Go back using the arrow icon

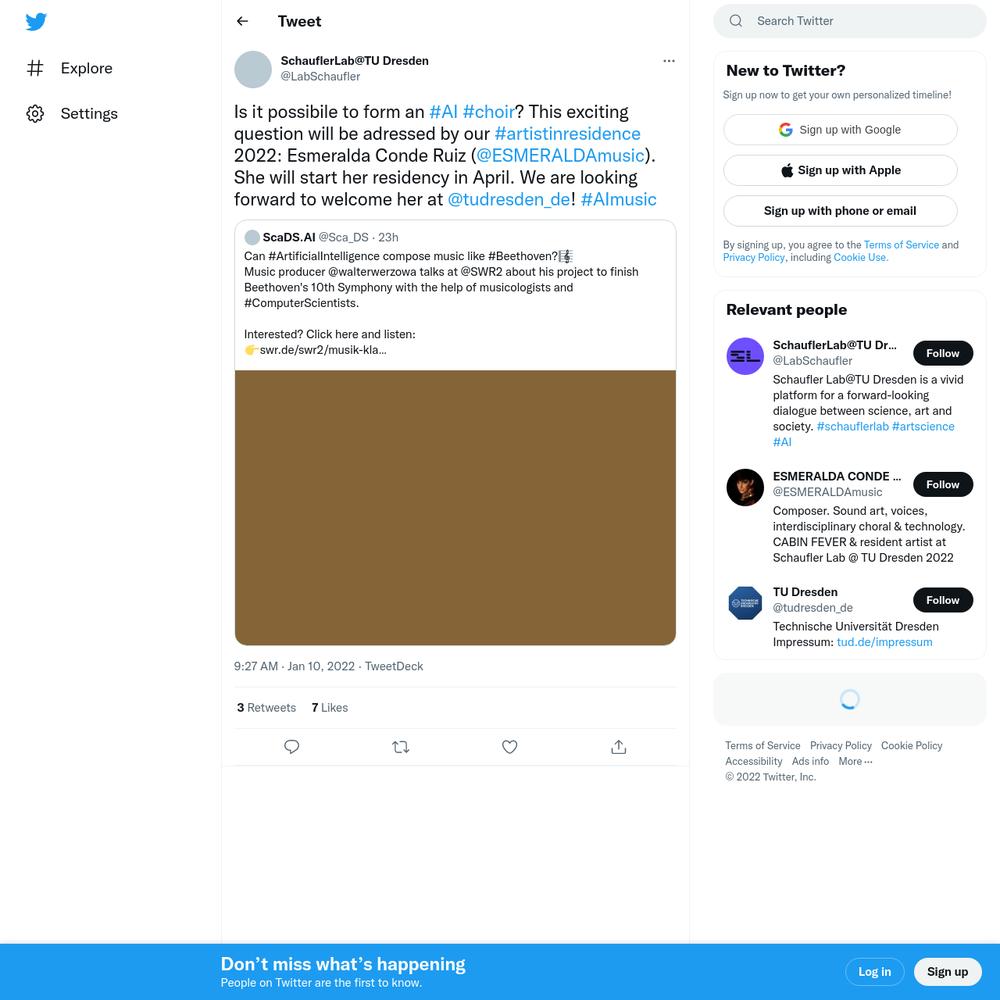click(x=242, y=21)
